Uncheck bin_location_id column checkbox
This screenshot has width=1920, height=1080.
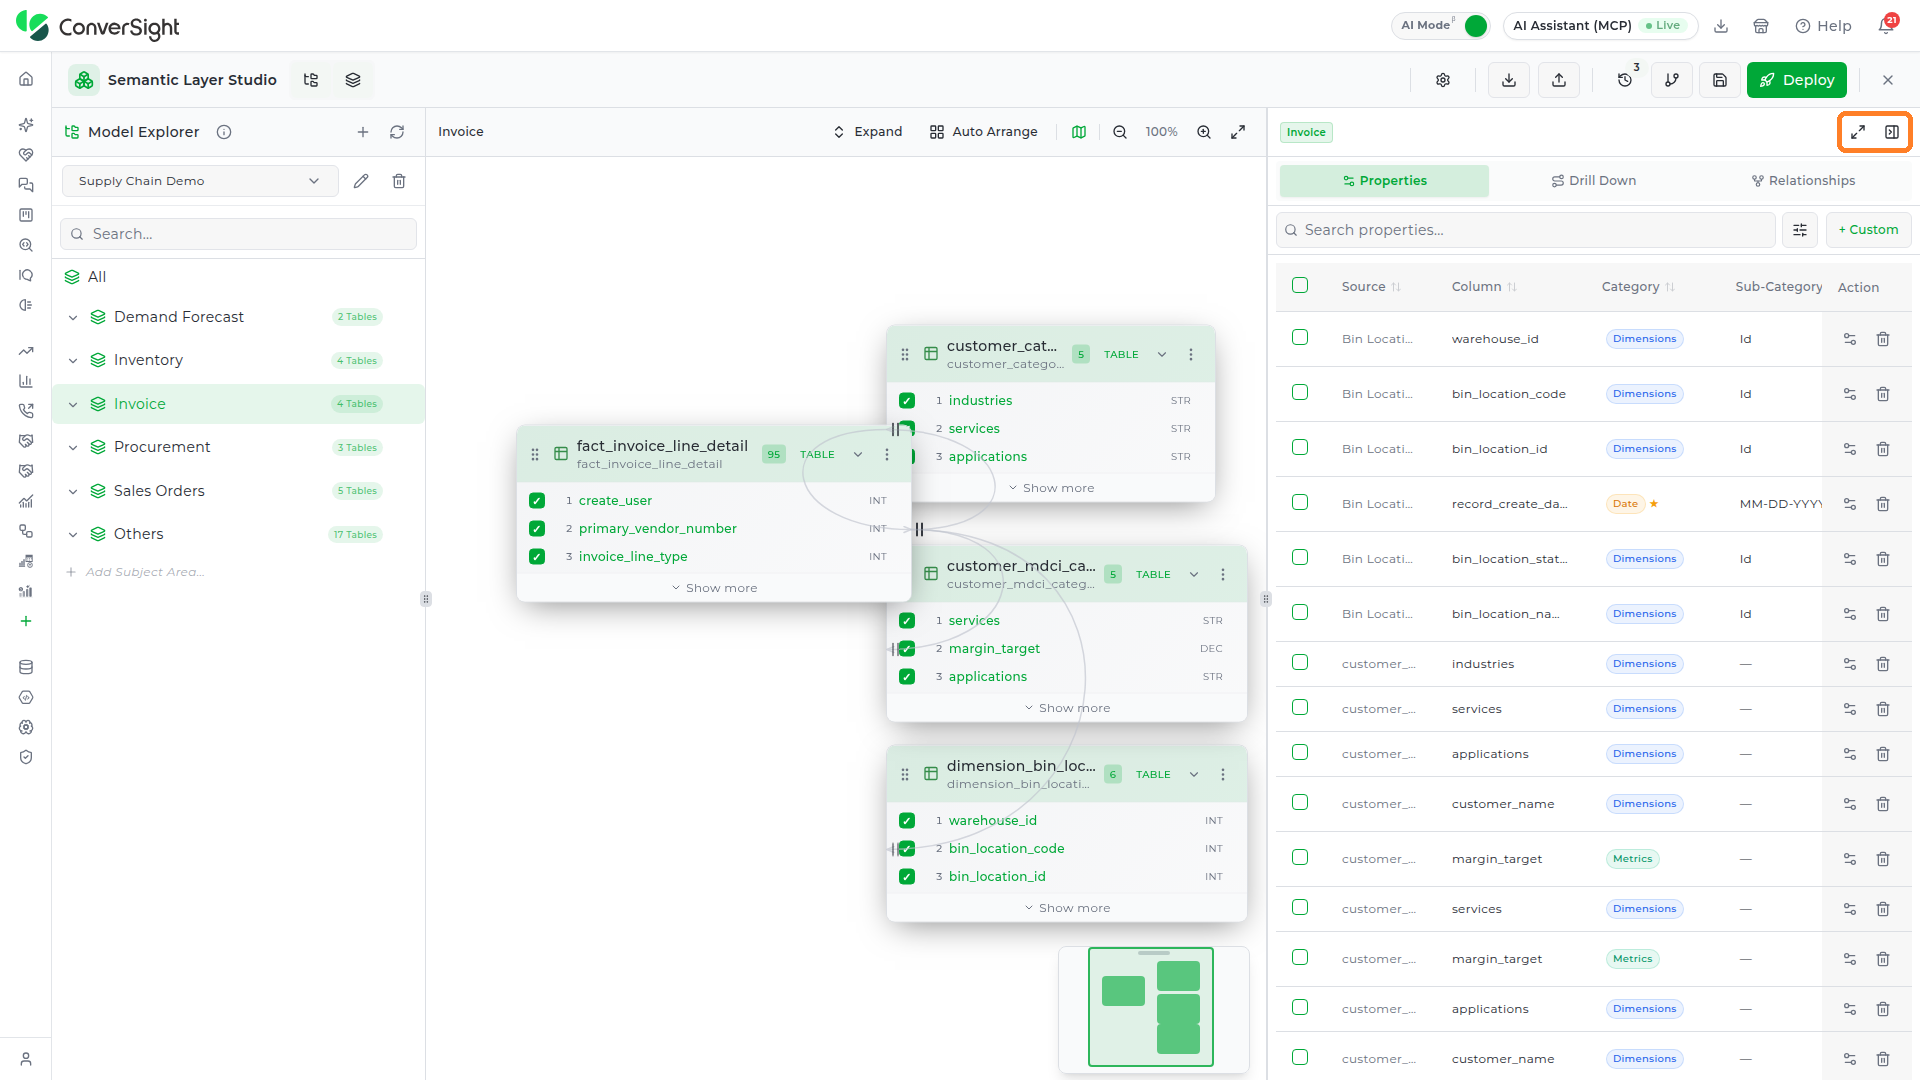pyautogui.click(x=907, y=877)
